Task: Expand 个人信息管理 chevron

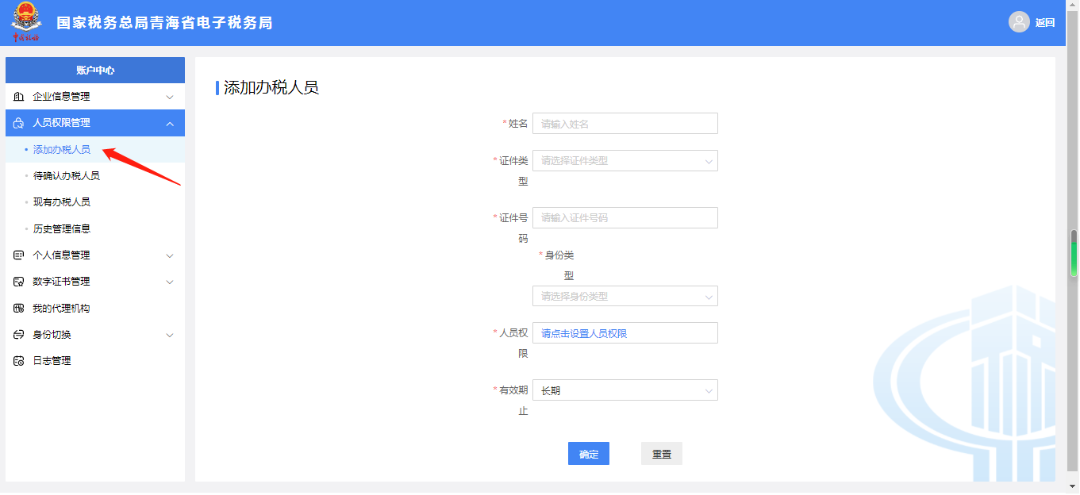Action: point(170,255)
